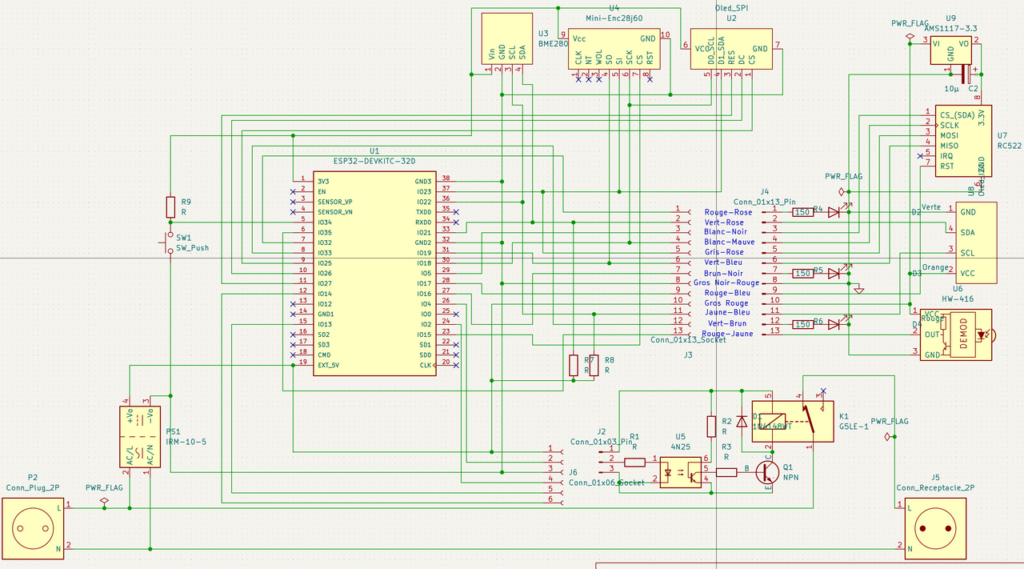Image resolution: width=1024 pixels, height=569 pixels.
Task: Select the 4N25 optocoupler U5
Action: pos(680,472)
